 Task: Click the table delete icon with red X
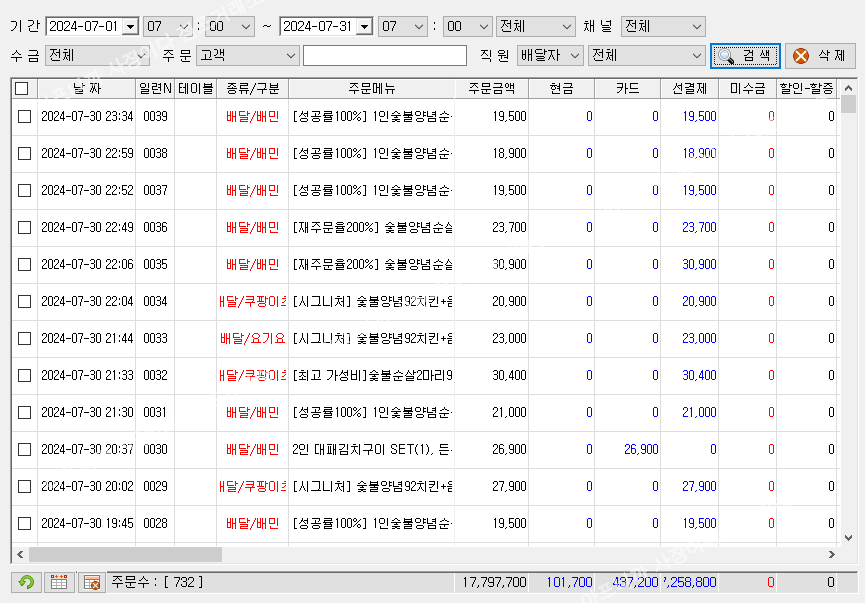click(x=91, y=582)
